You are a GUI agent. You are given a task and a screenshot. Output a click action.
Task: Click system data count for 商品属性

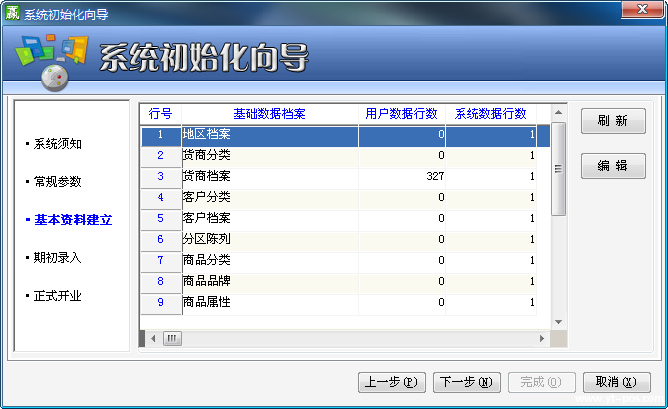coord(491,304)
